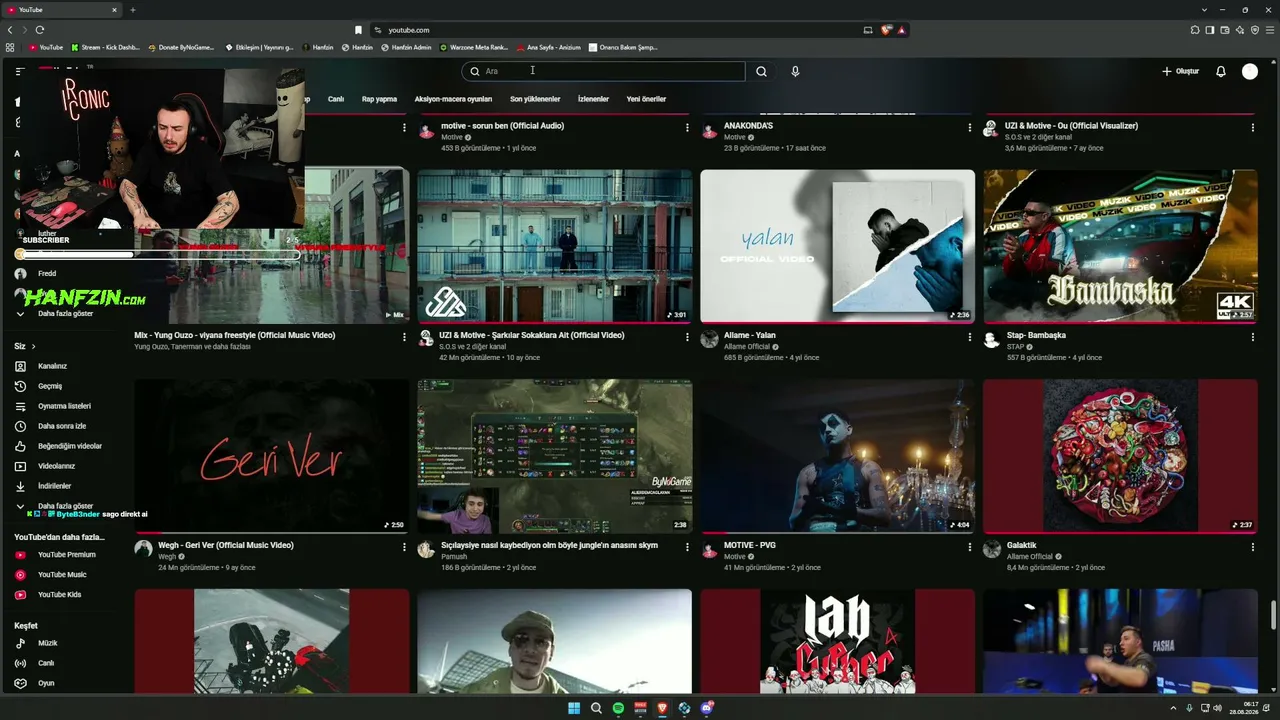Open Sıçılayslye nasıl kaybediyon video title
Image resolution: width=1280 pixels, height=720 pixels.
pos(549,546)
